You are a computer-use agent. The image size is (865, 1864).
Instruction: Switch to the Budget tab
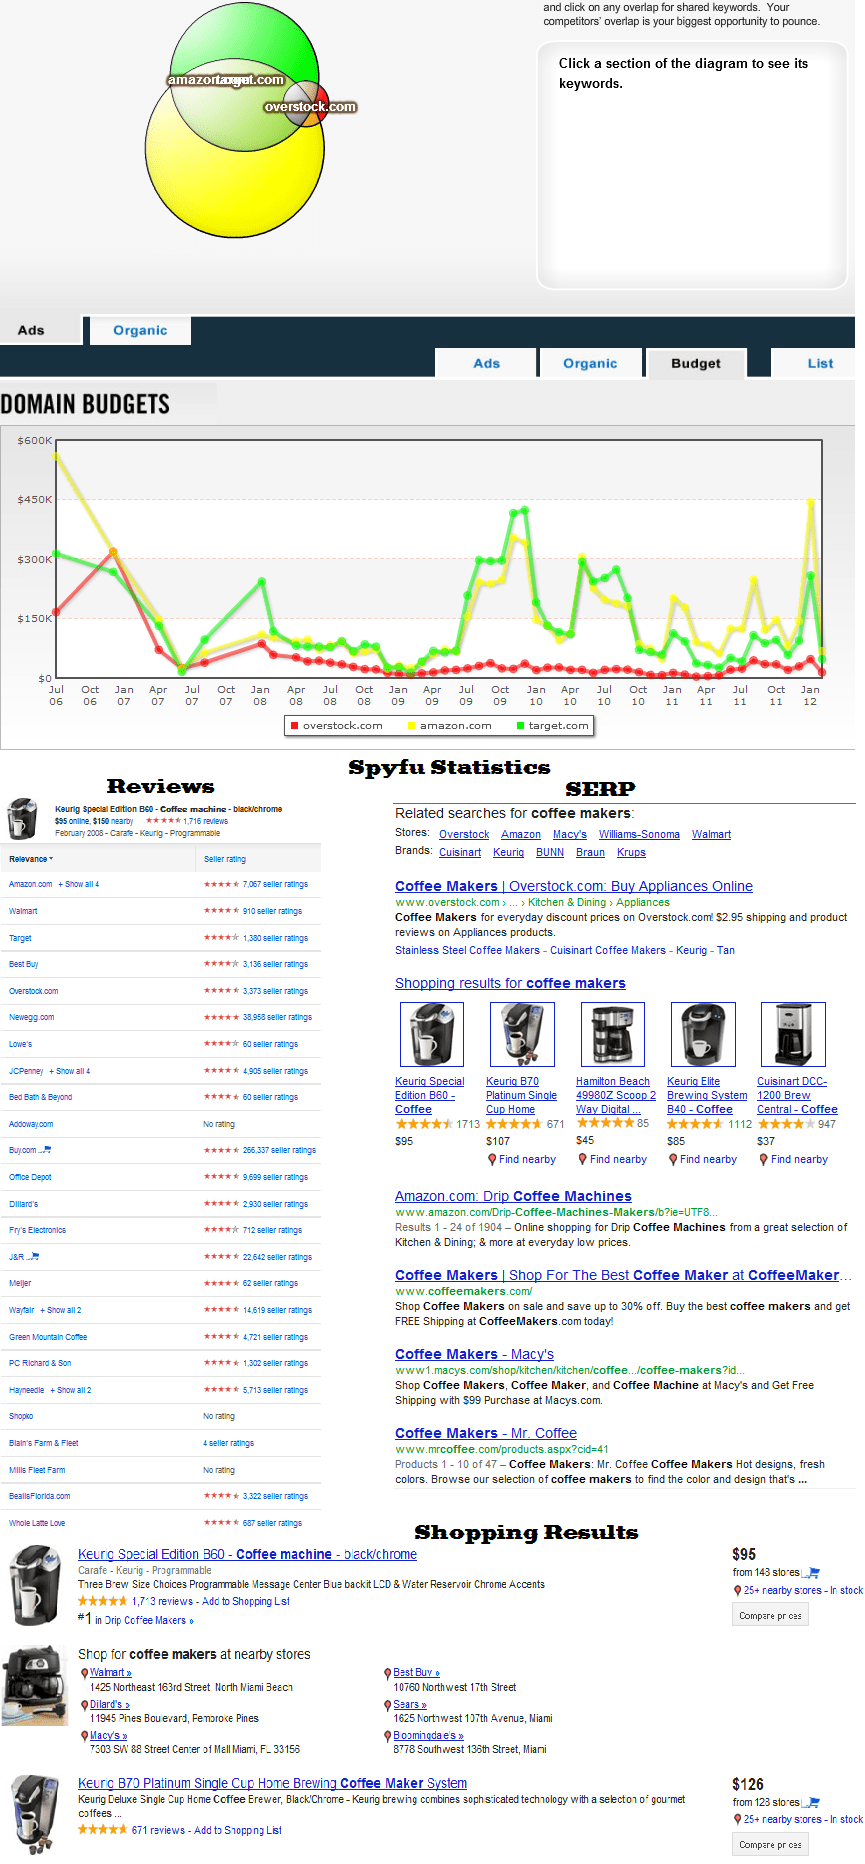tap(696, 364)
